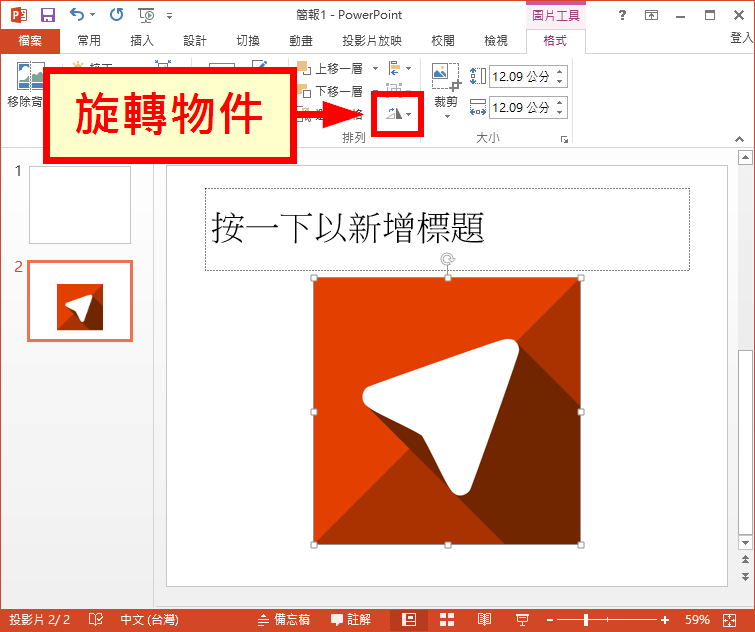This screenshot has height=632, width=755.
Task: Click the 59% zoom level
Action: click(x=697, y=619)
